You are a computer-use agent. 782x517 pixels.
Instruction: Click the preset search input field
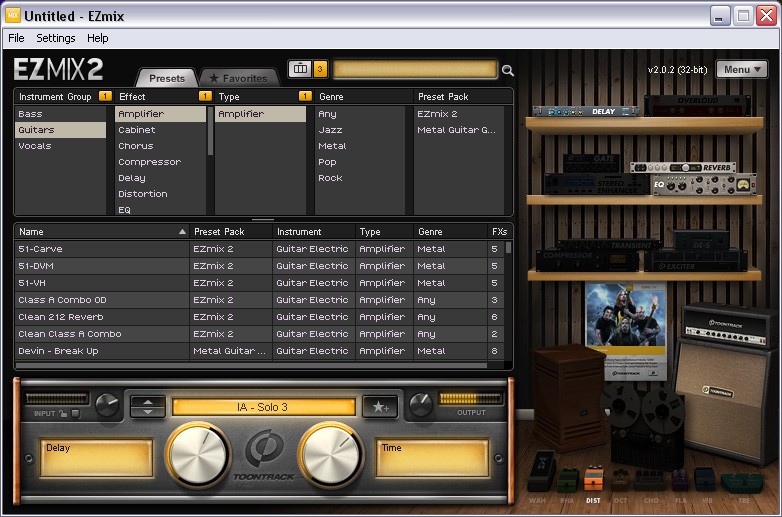414,69
